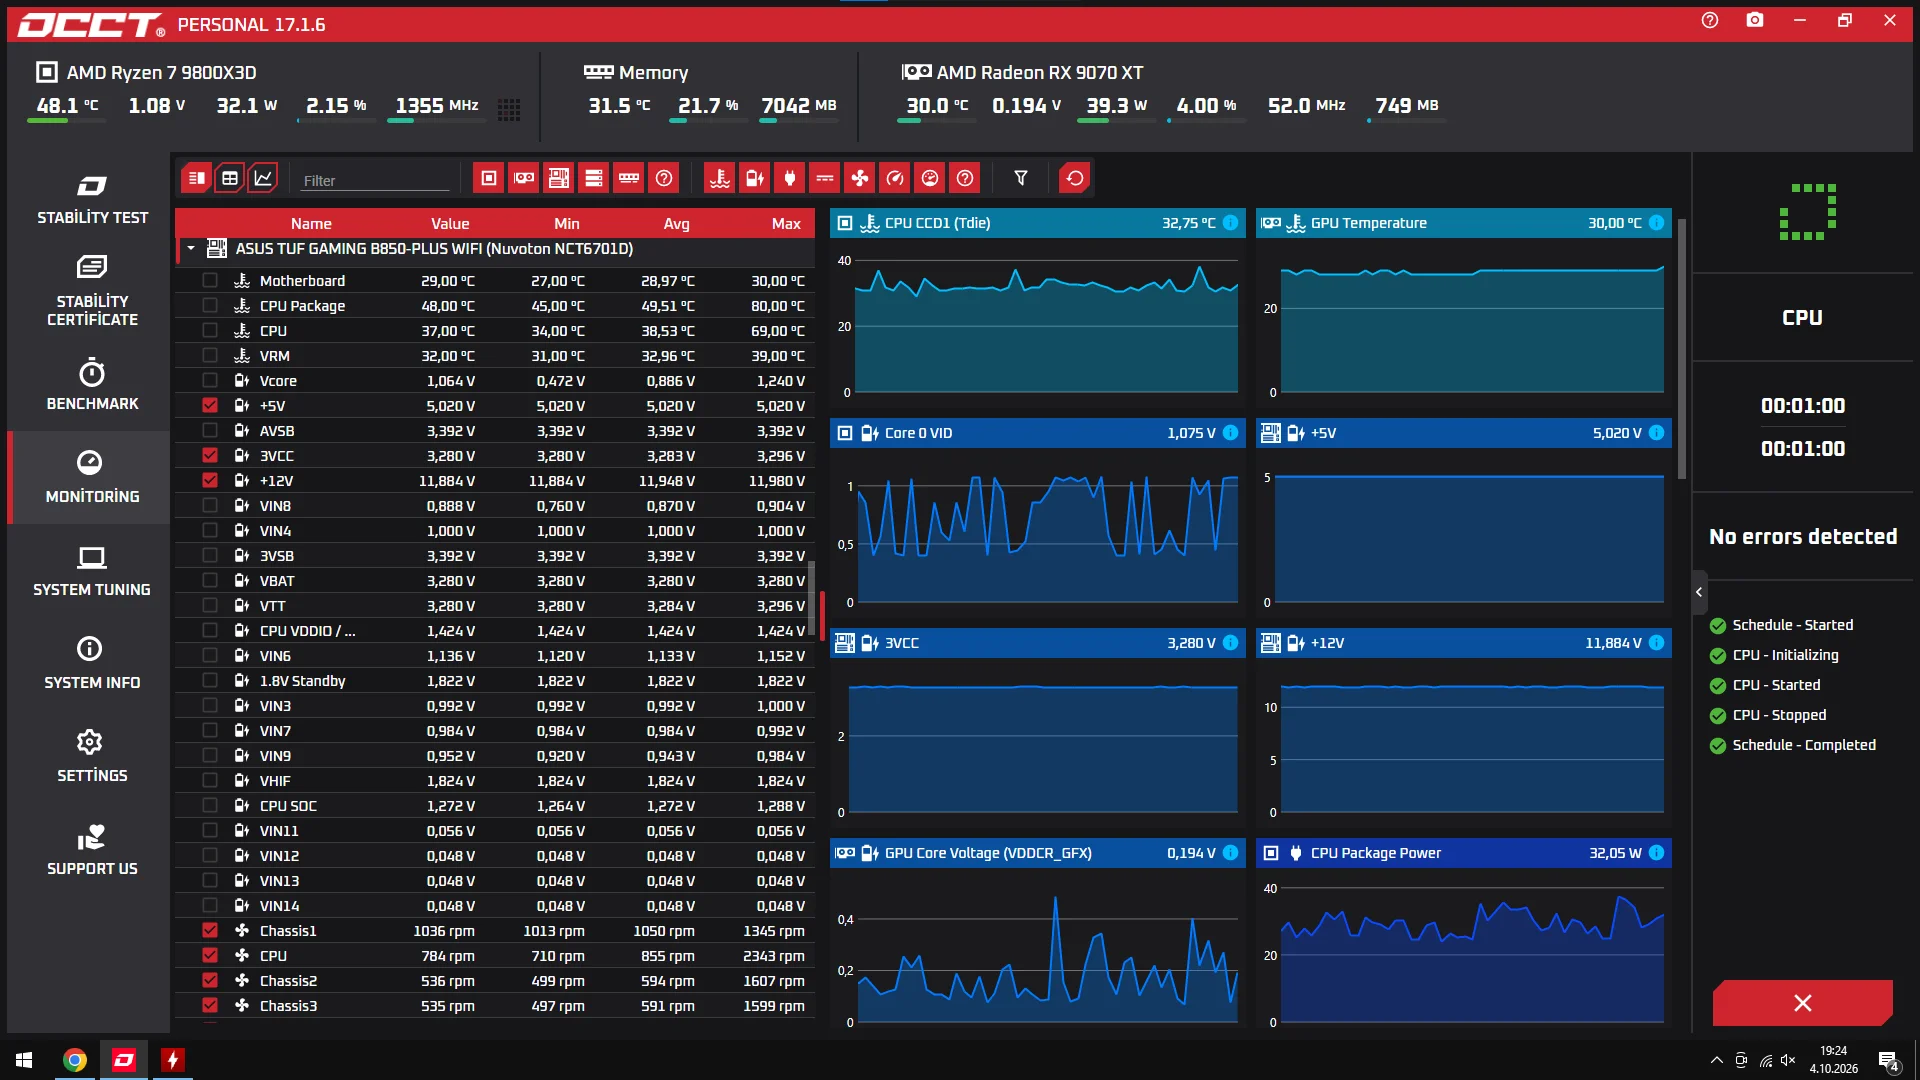The height and width of the screenshot is (1080, 1920).
Task: Toggle the GPU hardware filter icon
Action: pyautogui.click(x=524, y=178)
